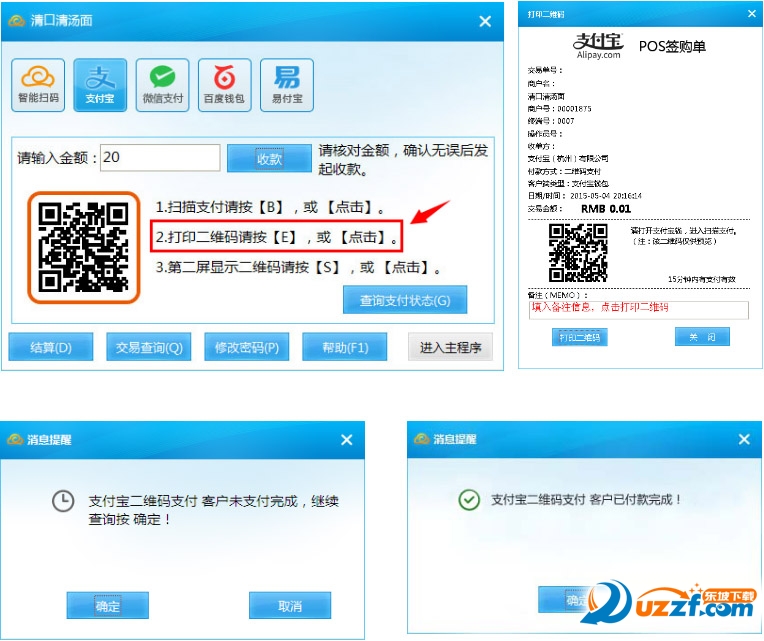
Task: Click the cloud logo in unpaid reminder title bar
Action: pos(15,439)
